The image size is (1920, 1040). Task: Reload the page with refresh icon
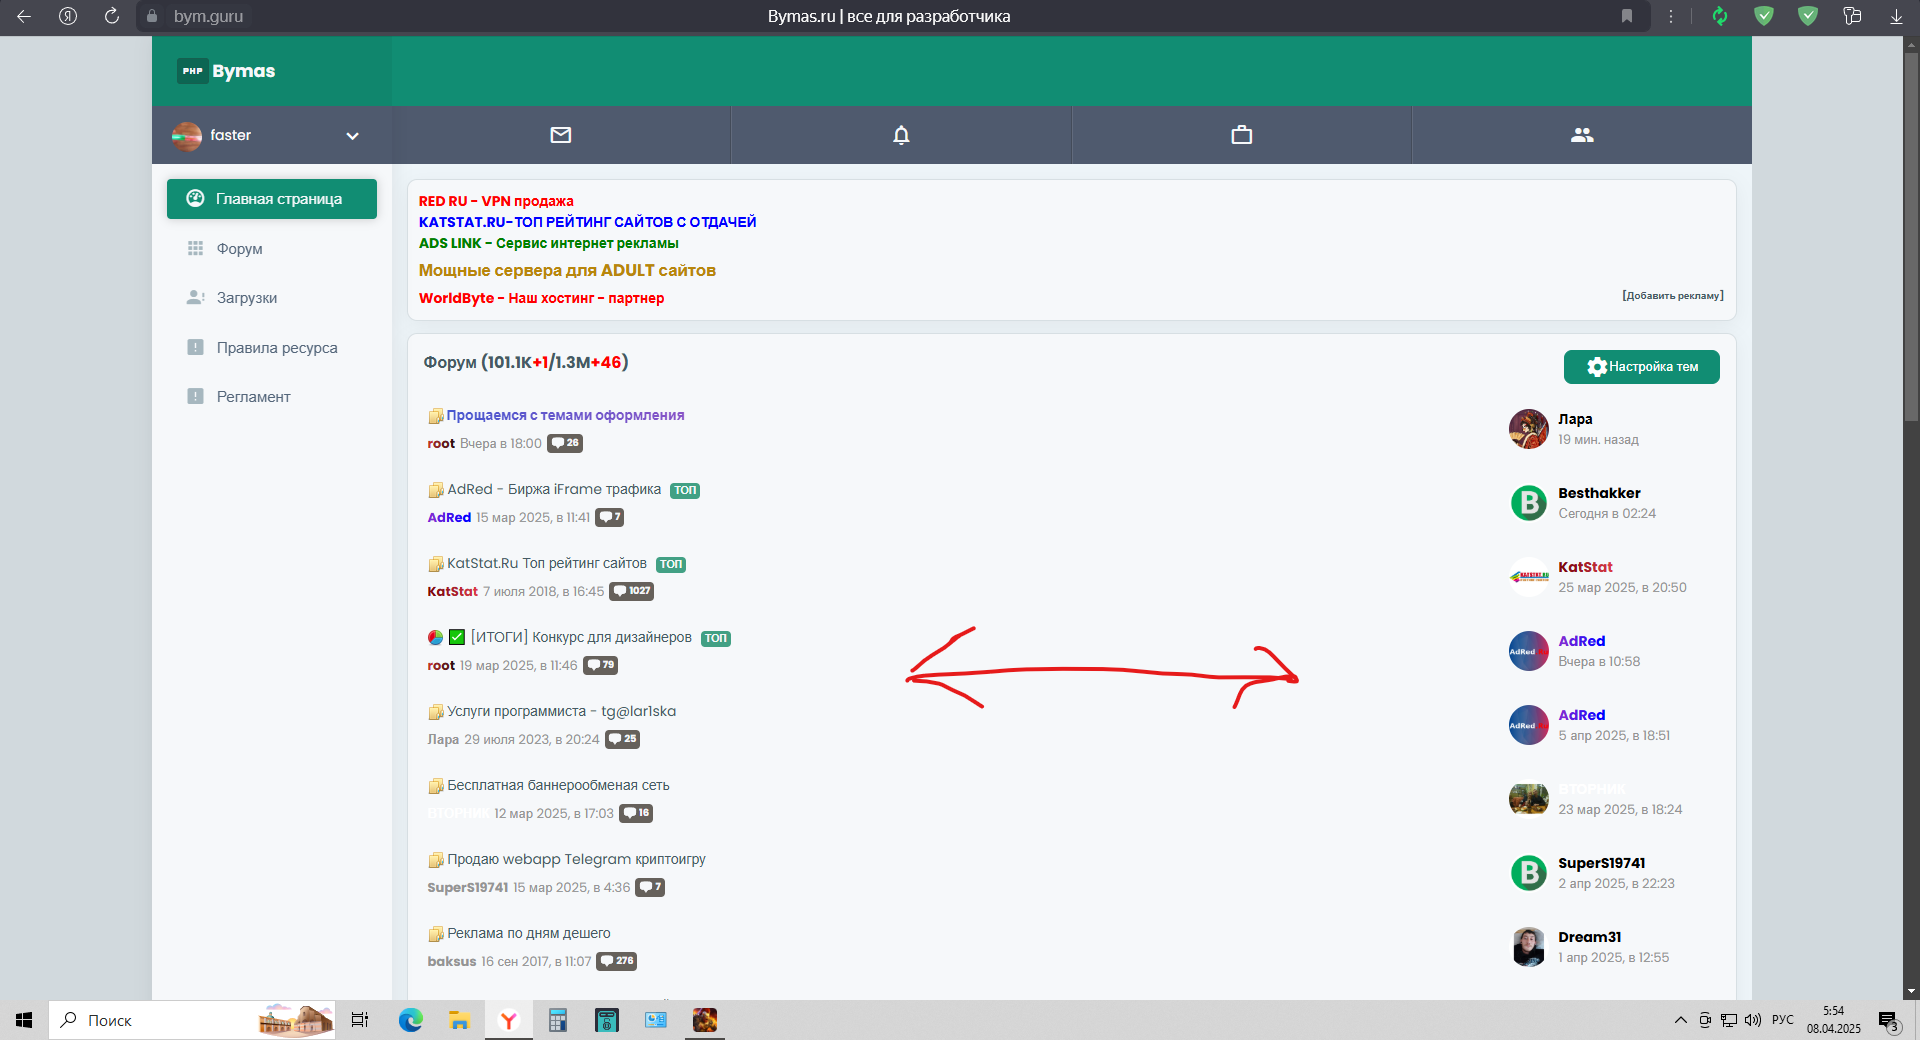coord(112,16)
